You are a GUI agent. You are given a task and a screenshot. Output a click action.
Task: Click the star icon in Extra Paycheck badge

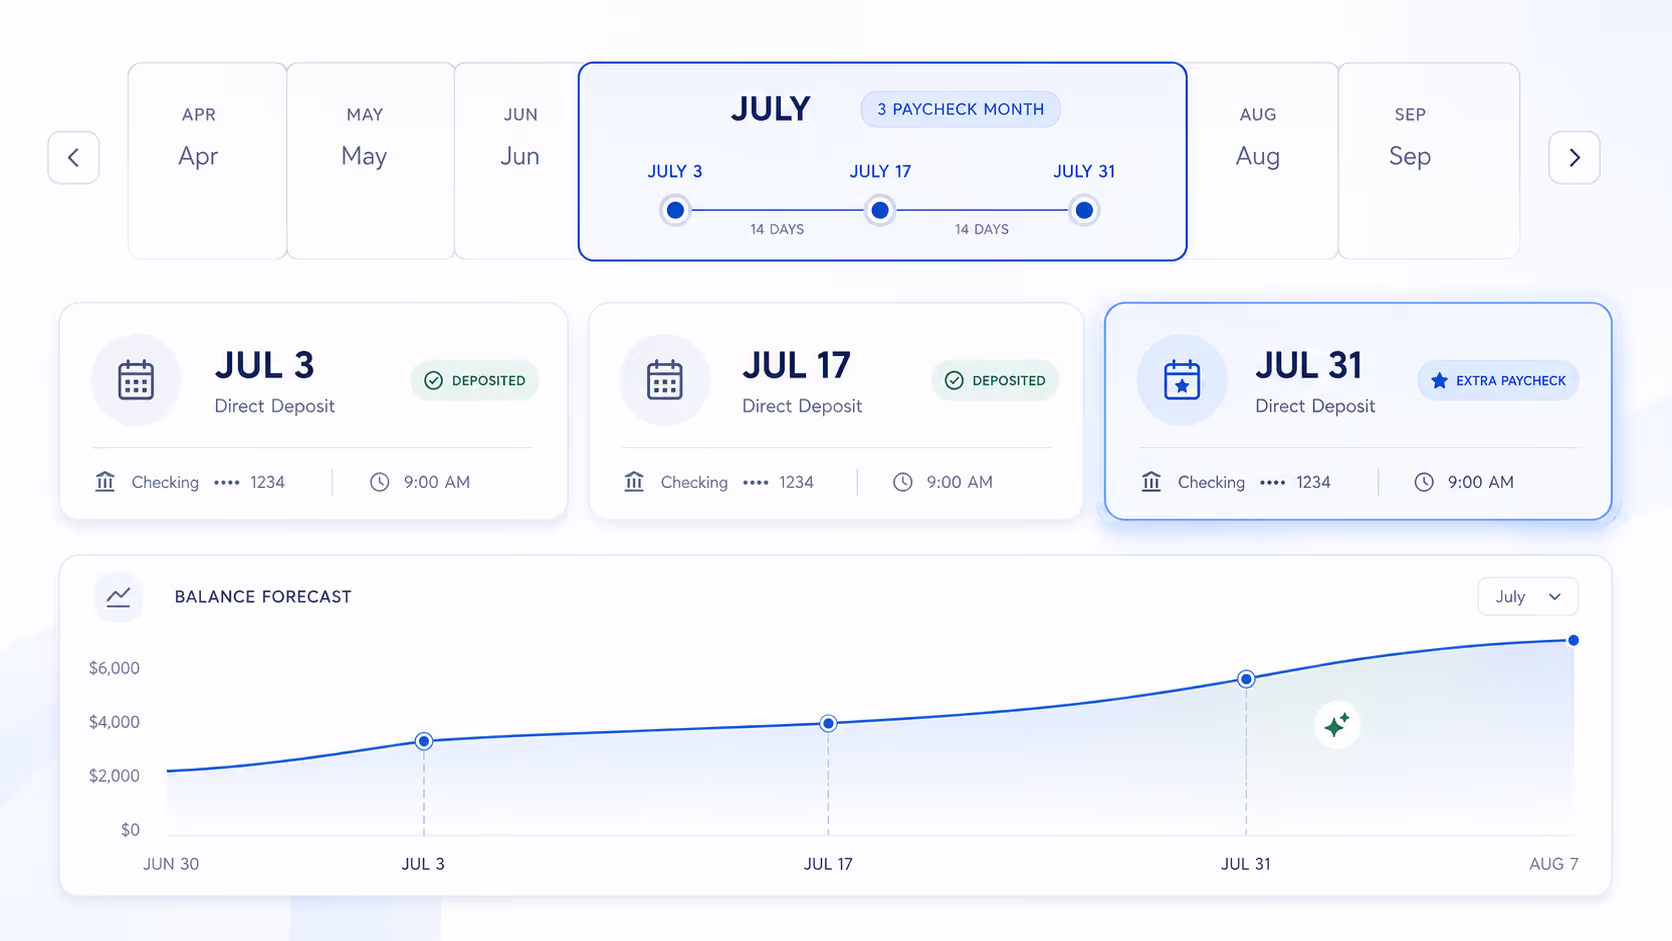[x=1439, y=380]
